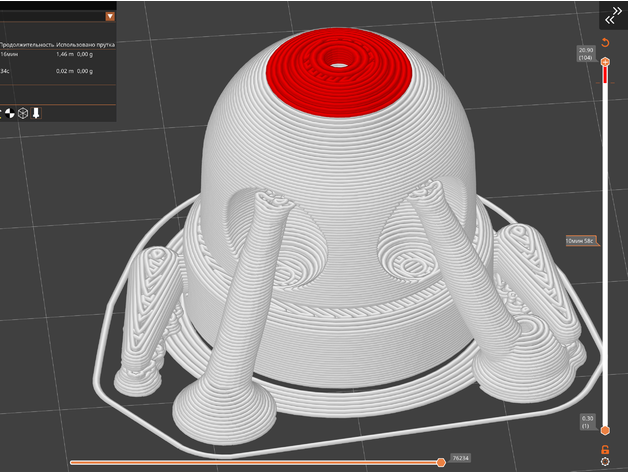
Task: Click the orange reset arrow above vertical slider
Action: 605,42
